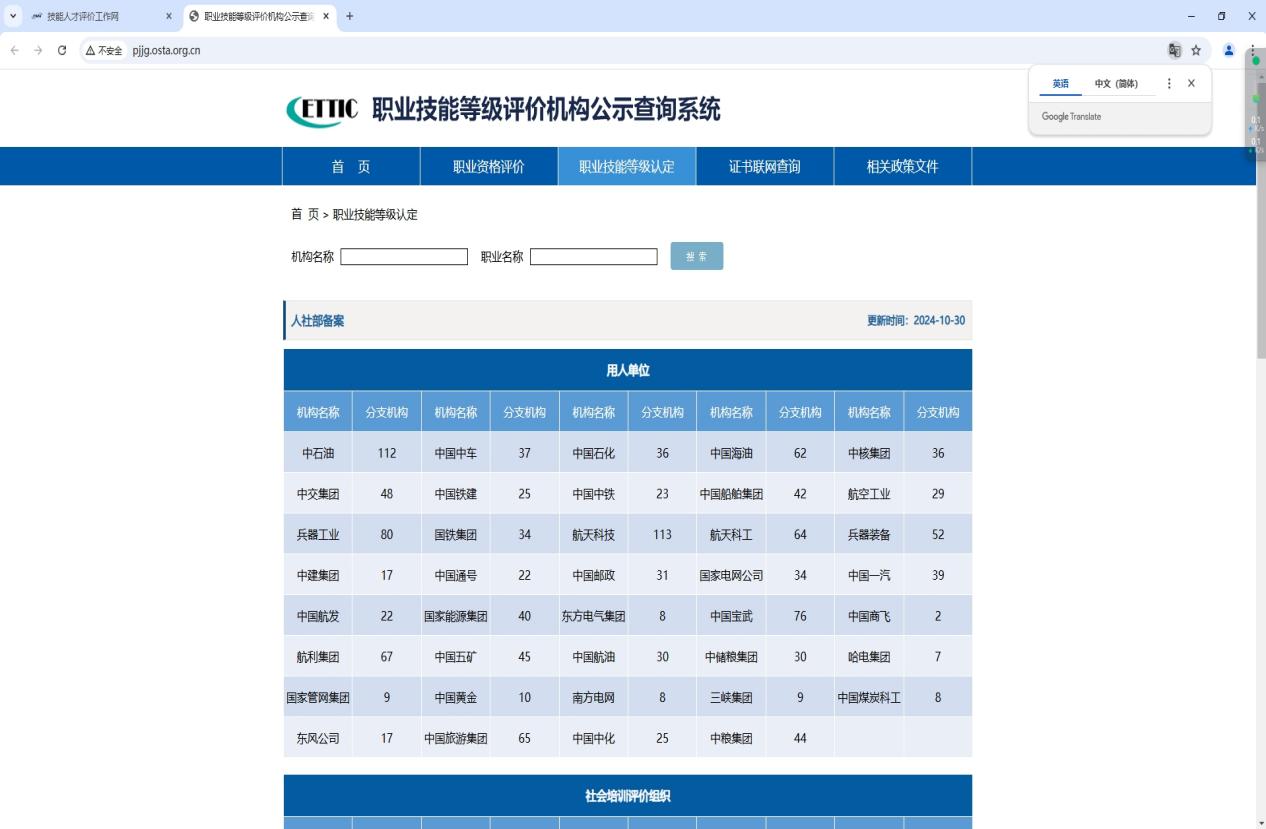Click into the 机构名称 input field
This screenshot has width=1266, height=829.
[x=404, y=257]
